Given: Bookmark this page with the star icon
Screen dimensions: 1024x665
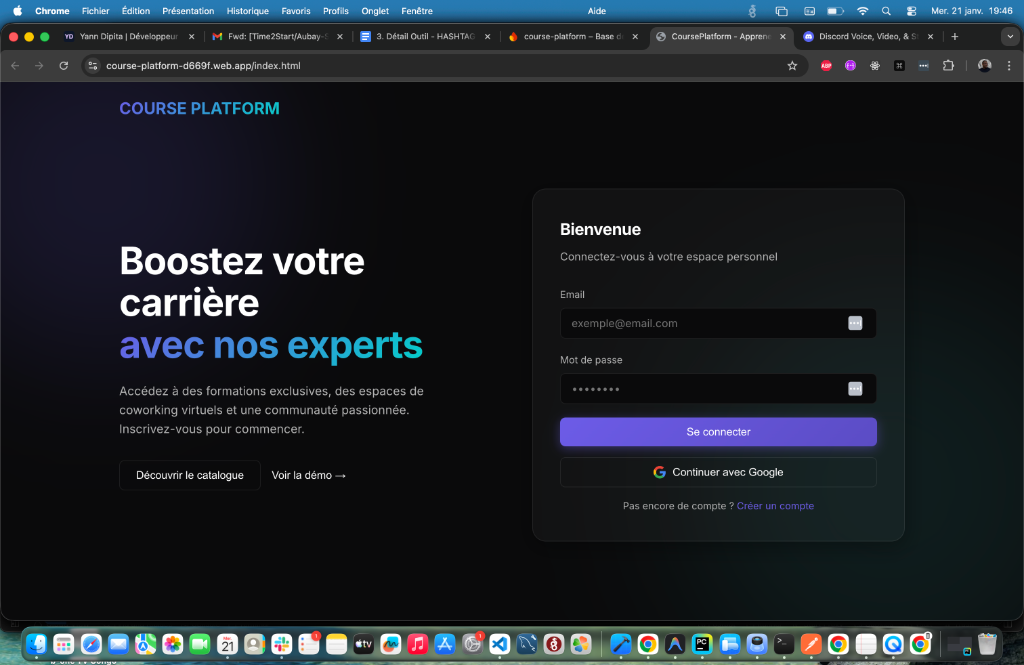Looking at the screenshot, I should click(792, 66).
